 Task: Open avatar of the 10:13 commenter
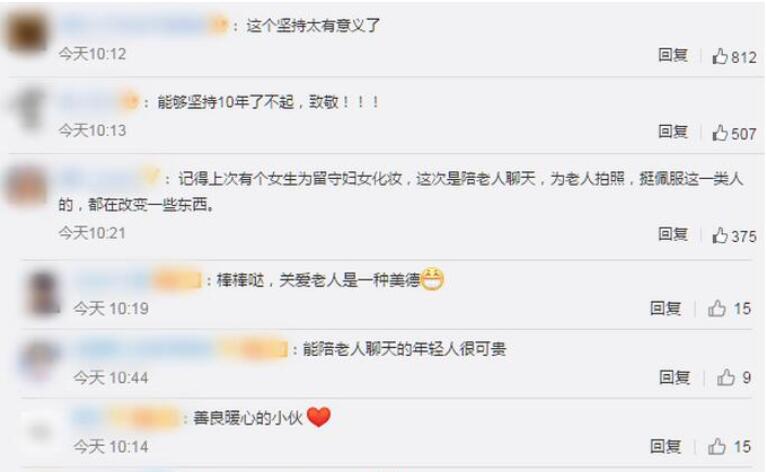tap(29, 108)
